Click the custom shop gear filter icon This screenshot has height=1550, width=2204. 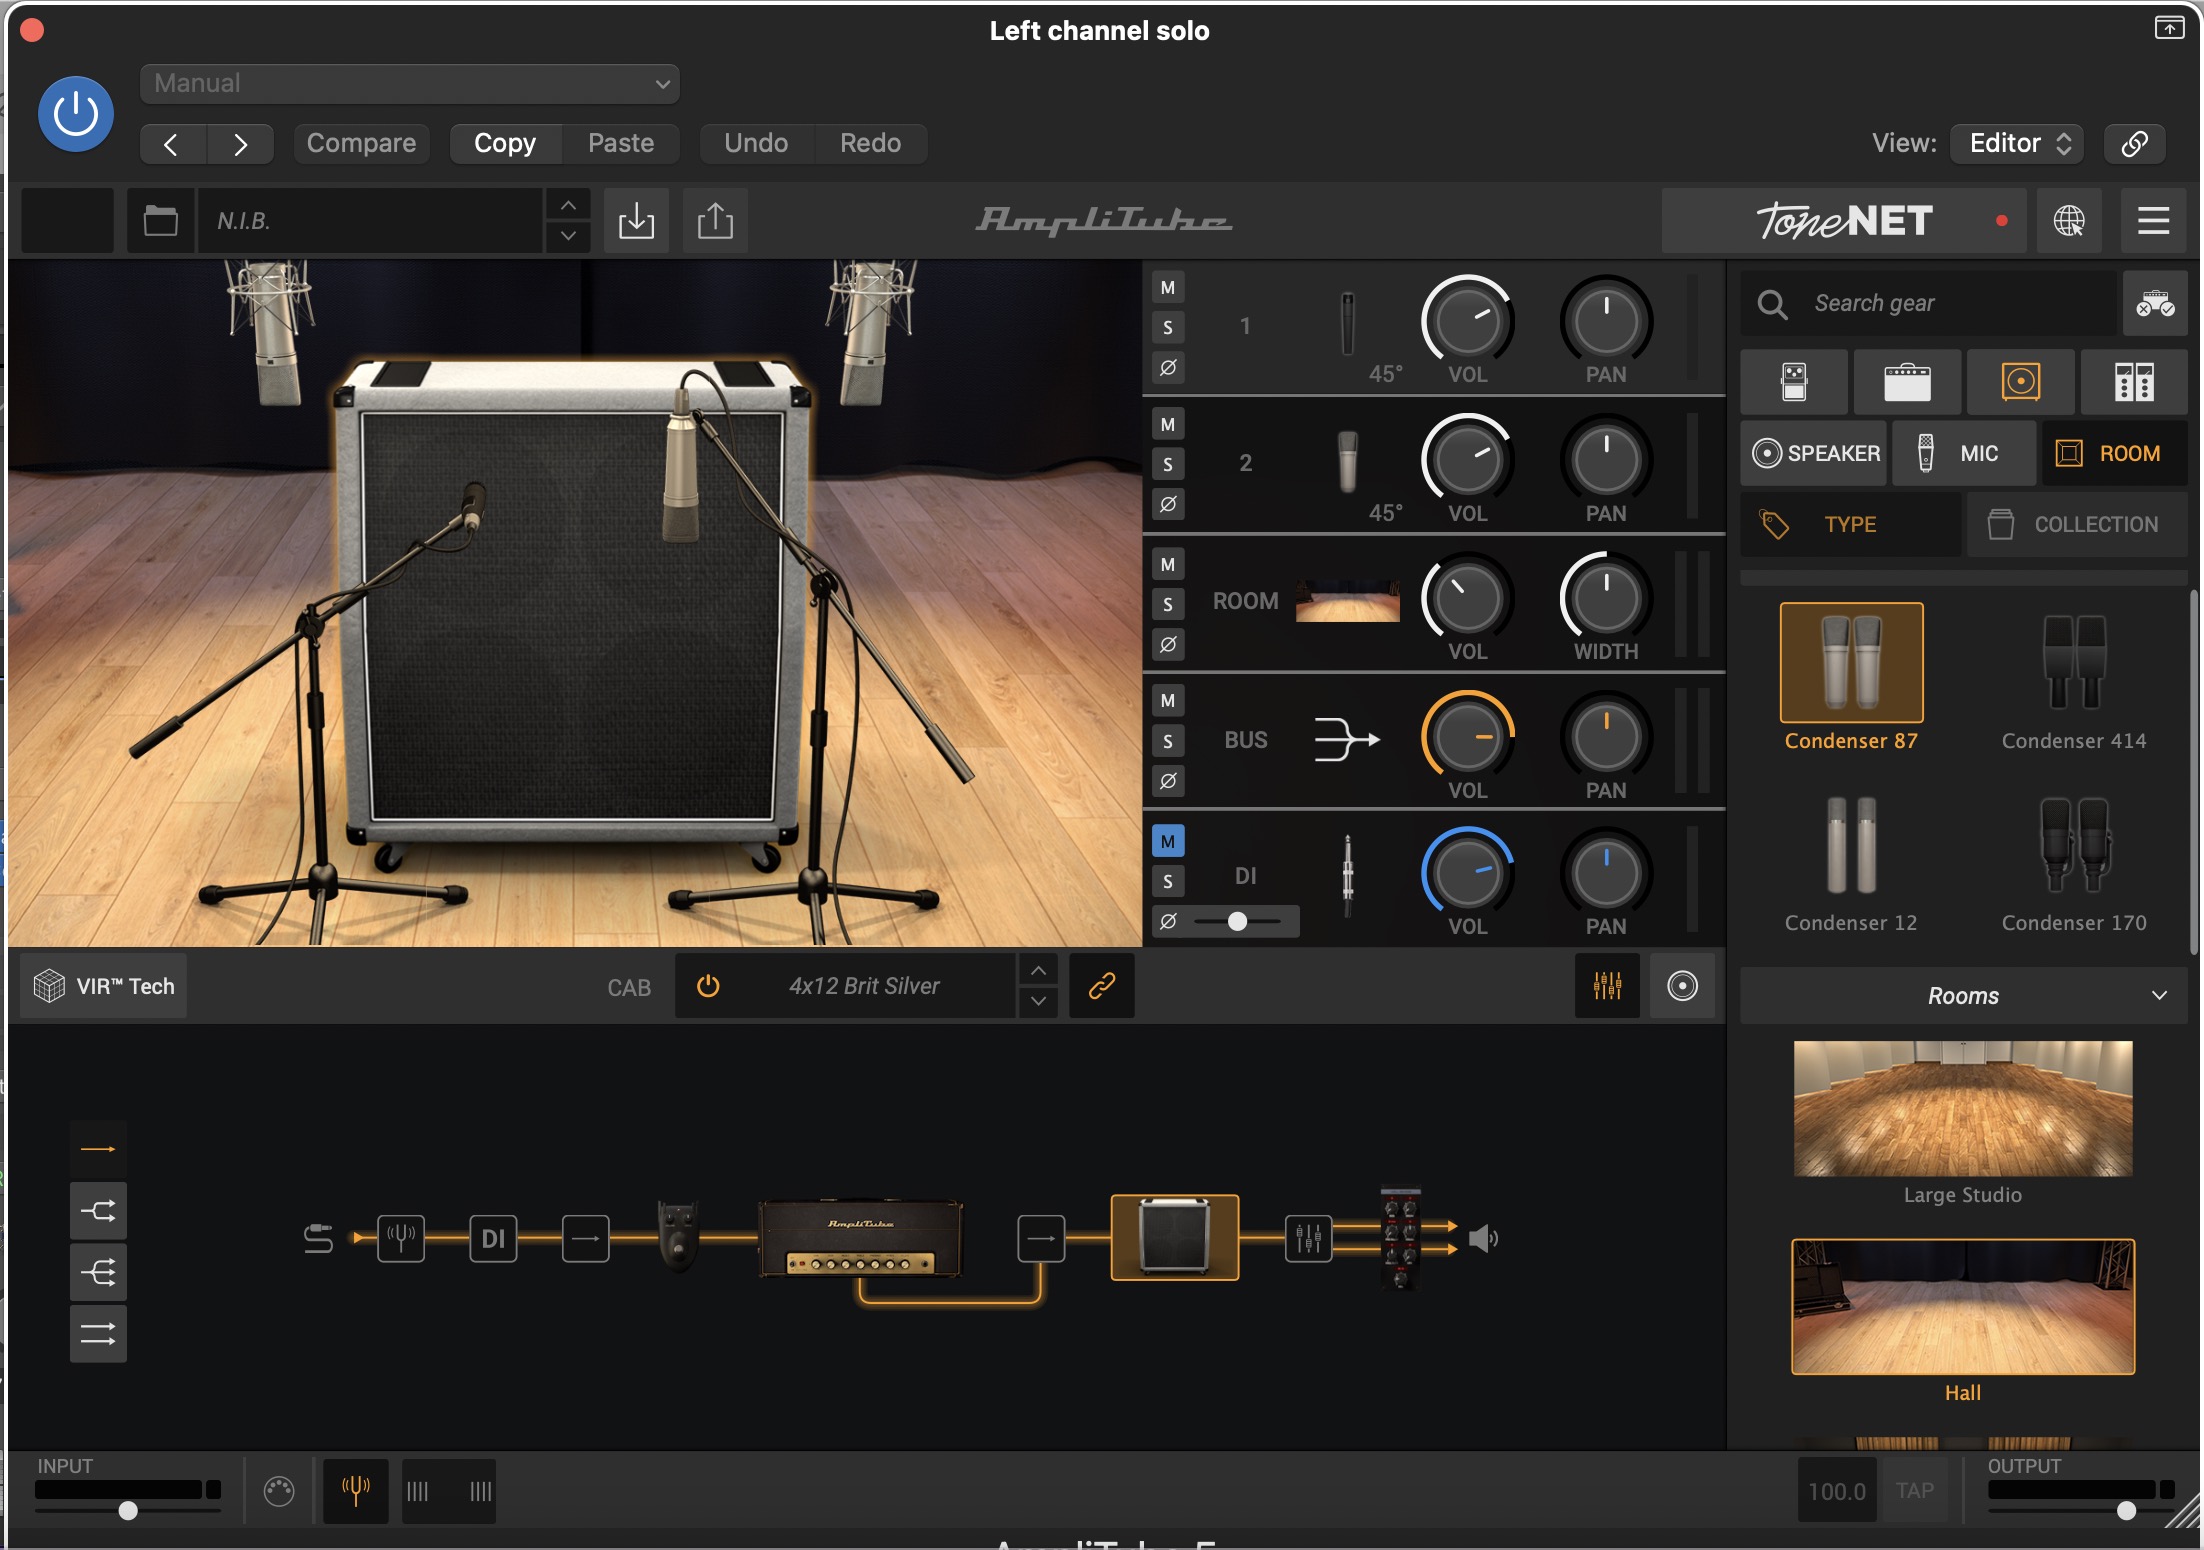pyautogui.click(x=2155, y=303)
